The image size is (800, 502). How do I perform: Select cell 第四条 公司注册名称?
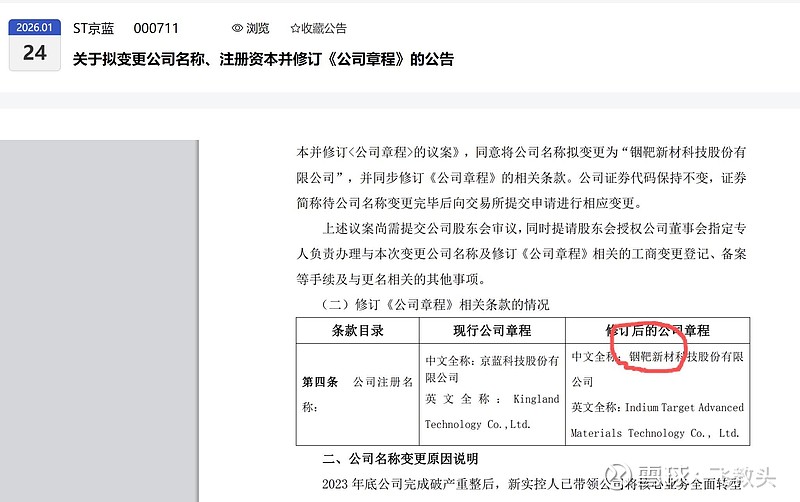[358, 394]
